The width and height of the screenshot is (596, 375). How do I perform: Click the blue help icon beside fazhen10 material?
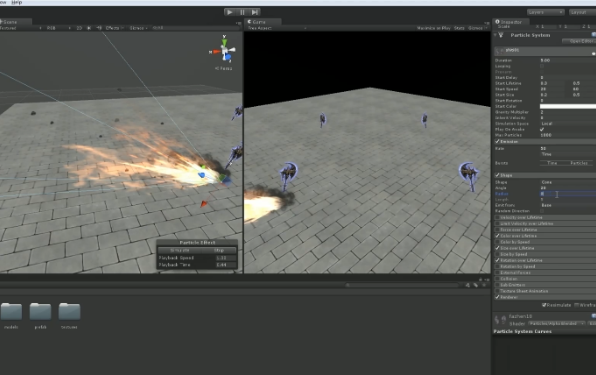(594, 316)
